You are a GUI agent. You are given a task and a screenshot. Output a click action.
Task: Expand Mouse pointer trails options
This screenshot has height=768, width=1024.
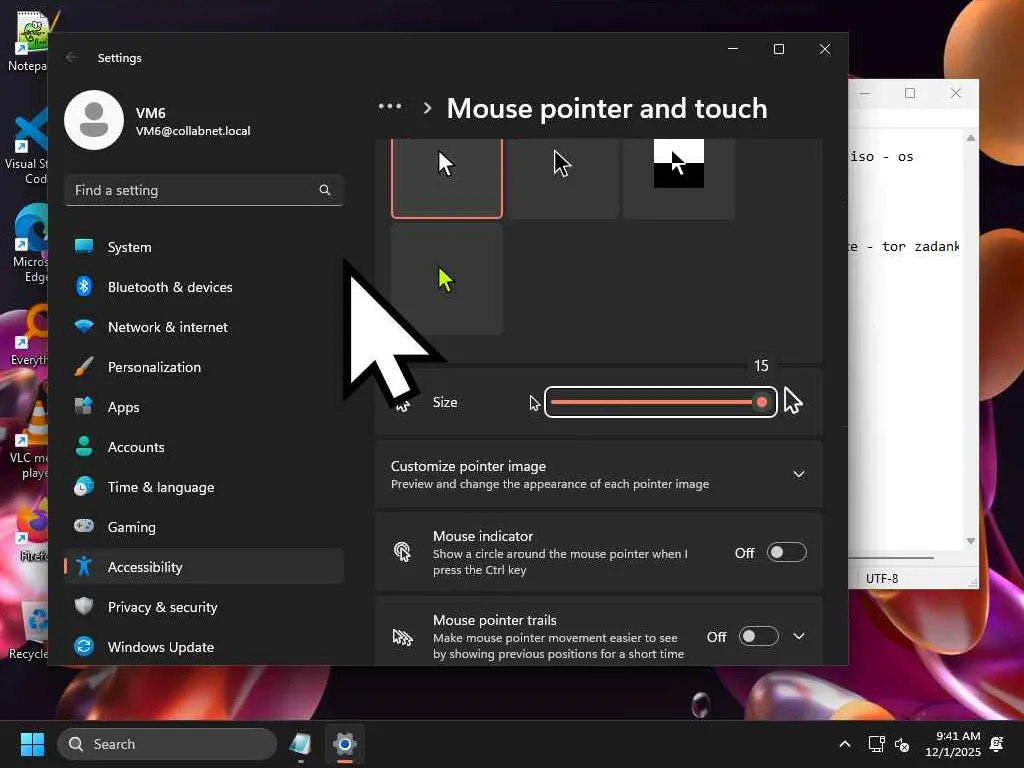click(x=799, y=636)
